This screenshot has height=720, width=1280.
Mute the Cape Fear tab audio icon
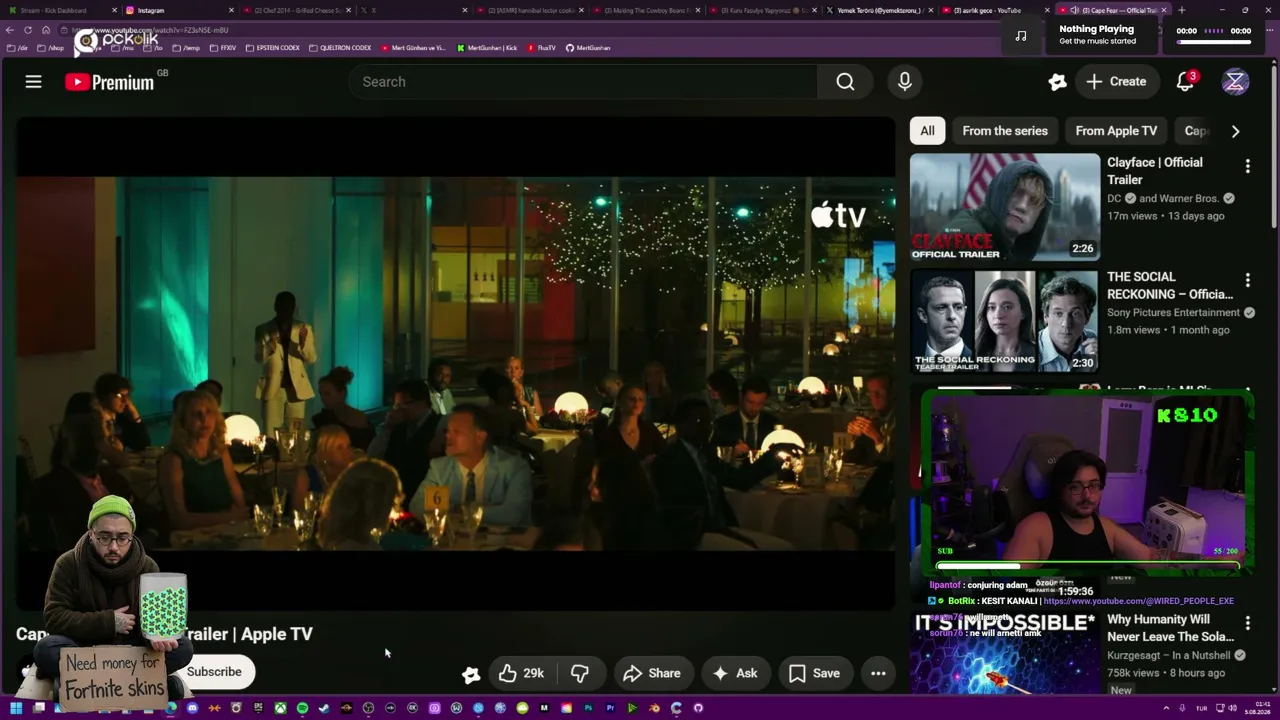(1074, 10)
